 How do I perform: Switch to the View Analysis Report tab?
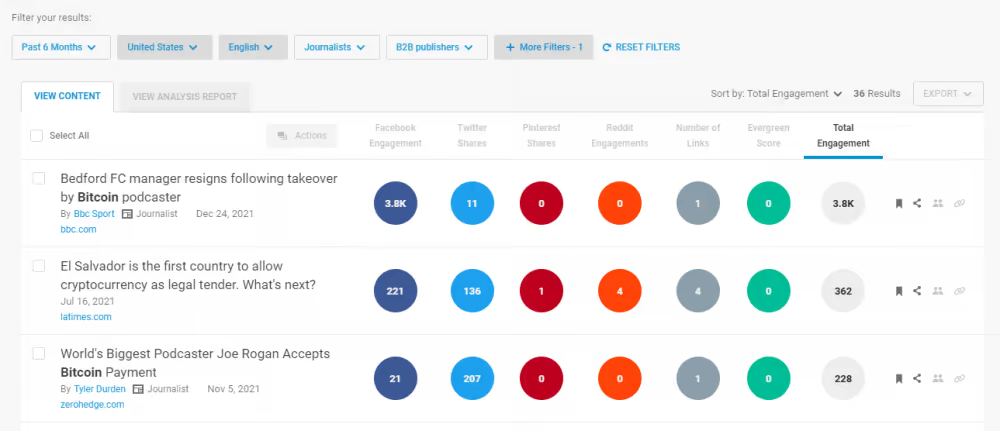click(185, 97)
